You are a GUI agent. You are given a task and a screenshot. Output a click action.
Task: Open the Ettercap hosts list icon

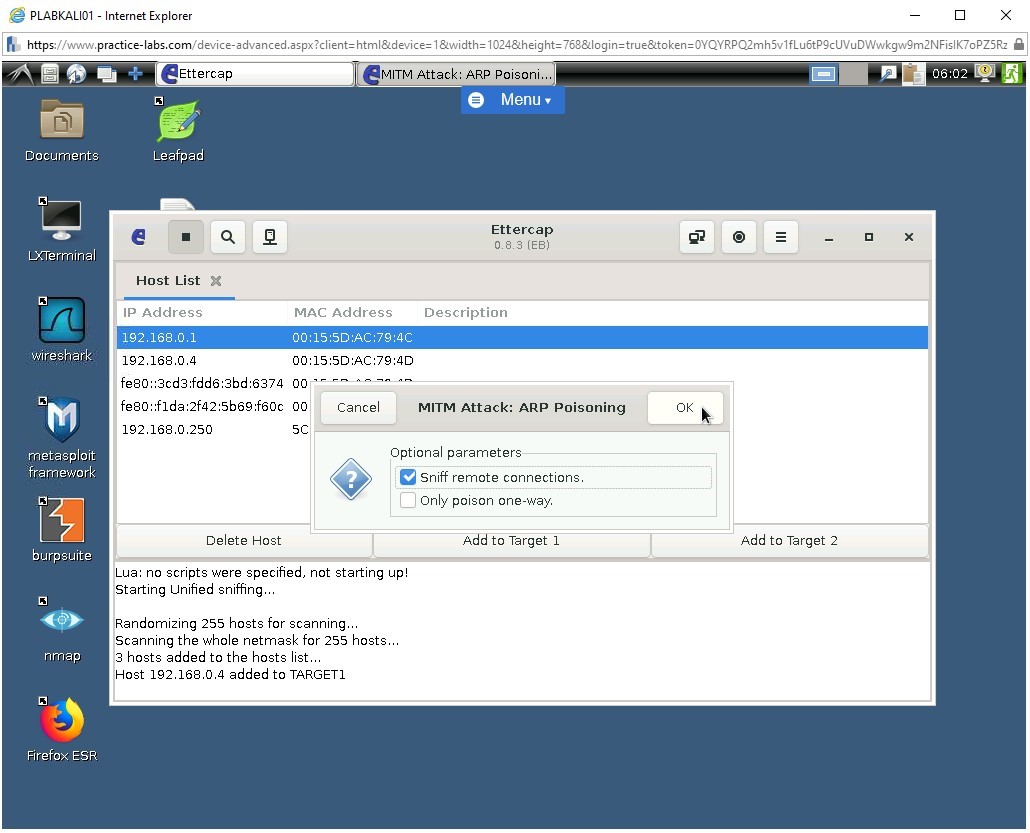click(x=269, y=237)
